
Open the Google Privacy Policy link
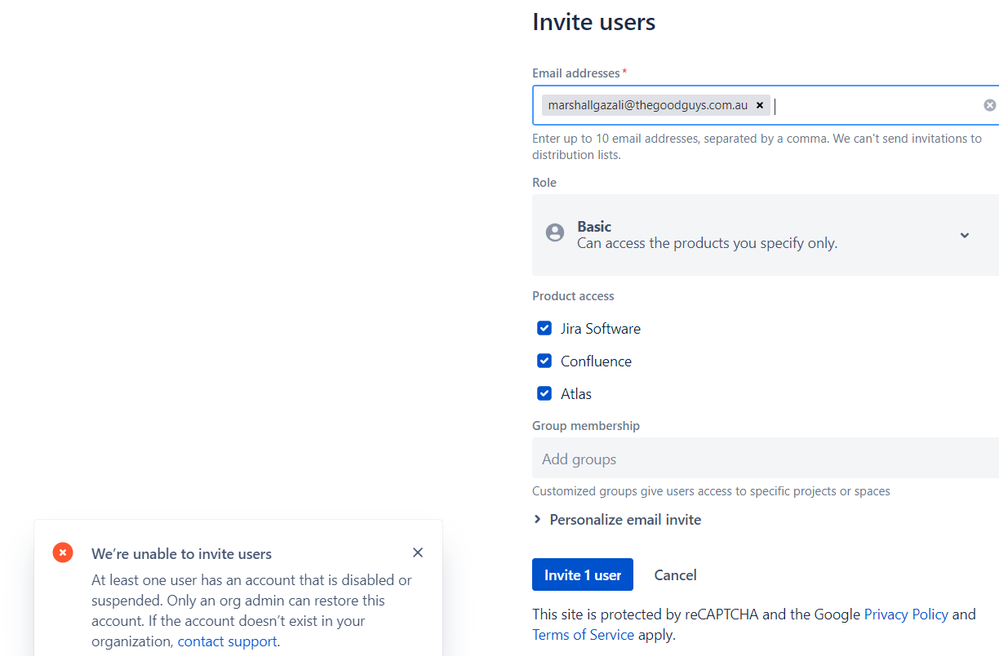(906, 615)
